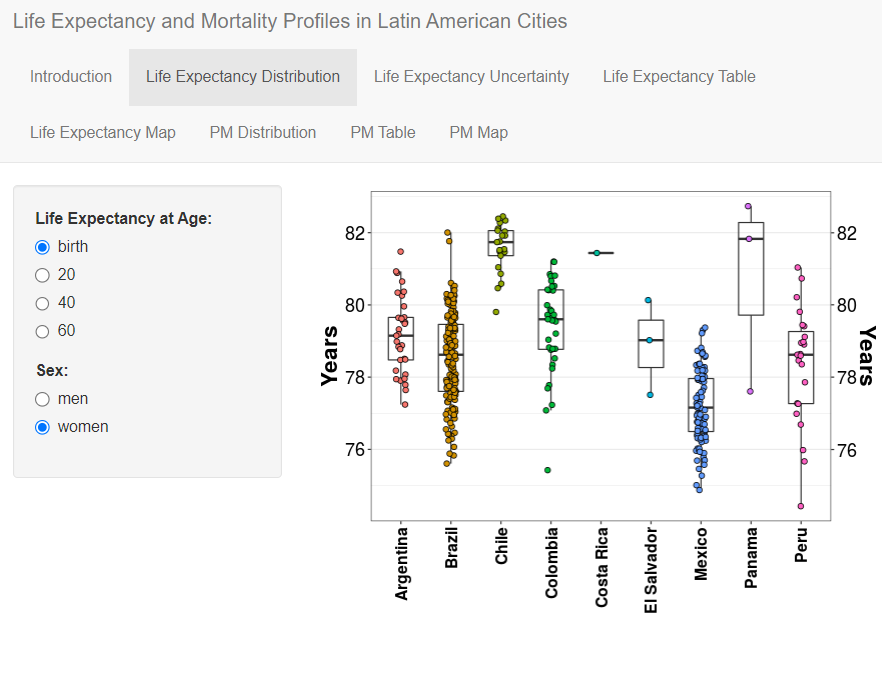Click the purple Panama outlier point
The width and height of the screenshot is (882, 685).
748,207
